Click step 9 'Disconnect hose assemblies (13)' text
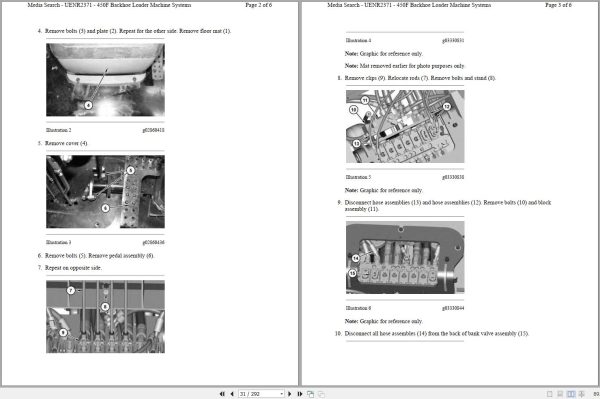Viewport: 600px width, 399px height. 448,205
